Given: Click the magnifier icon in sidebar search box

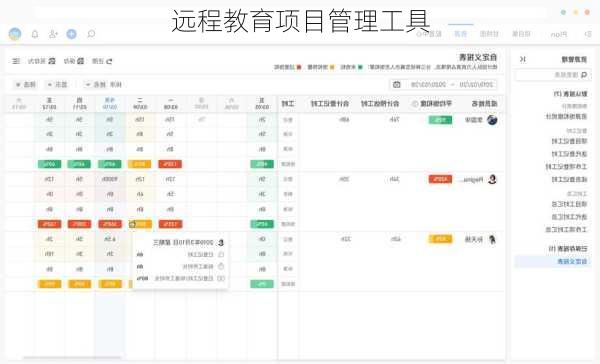Looking at the screenshot, I should [584, 75].
